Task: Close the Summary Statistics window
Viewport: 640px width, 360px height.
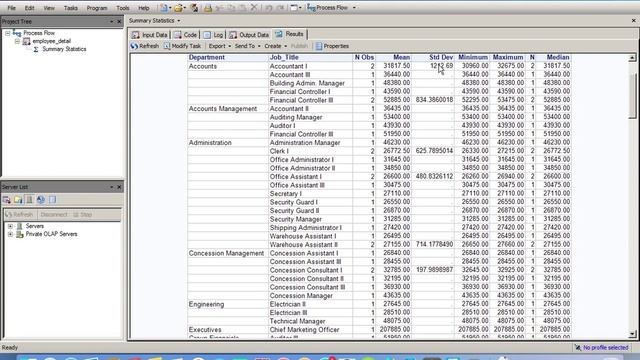Action: tap(633, 20)
